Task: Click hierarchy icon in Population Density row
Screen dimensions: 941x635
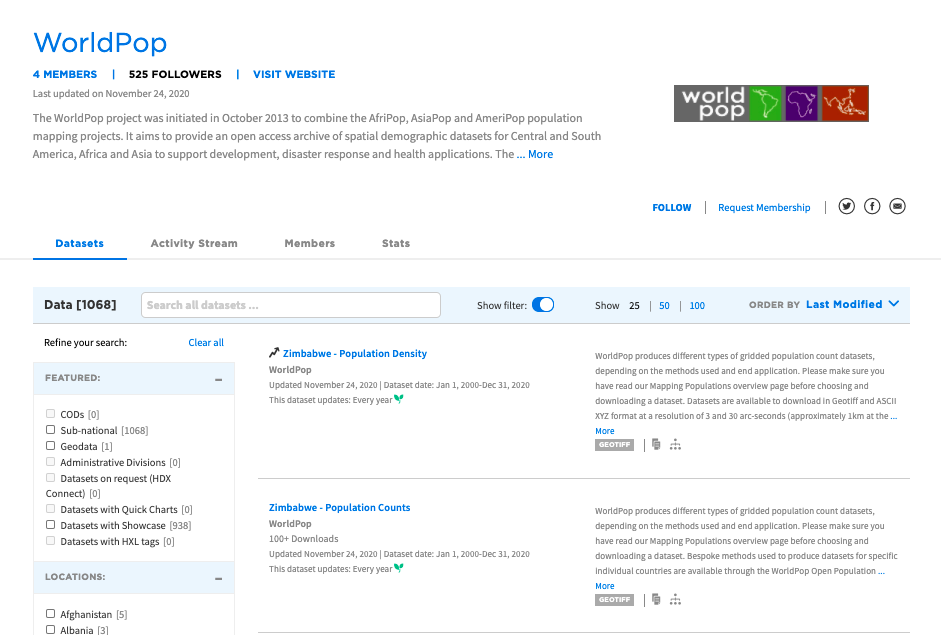Action: [x=676, y=445]
